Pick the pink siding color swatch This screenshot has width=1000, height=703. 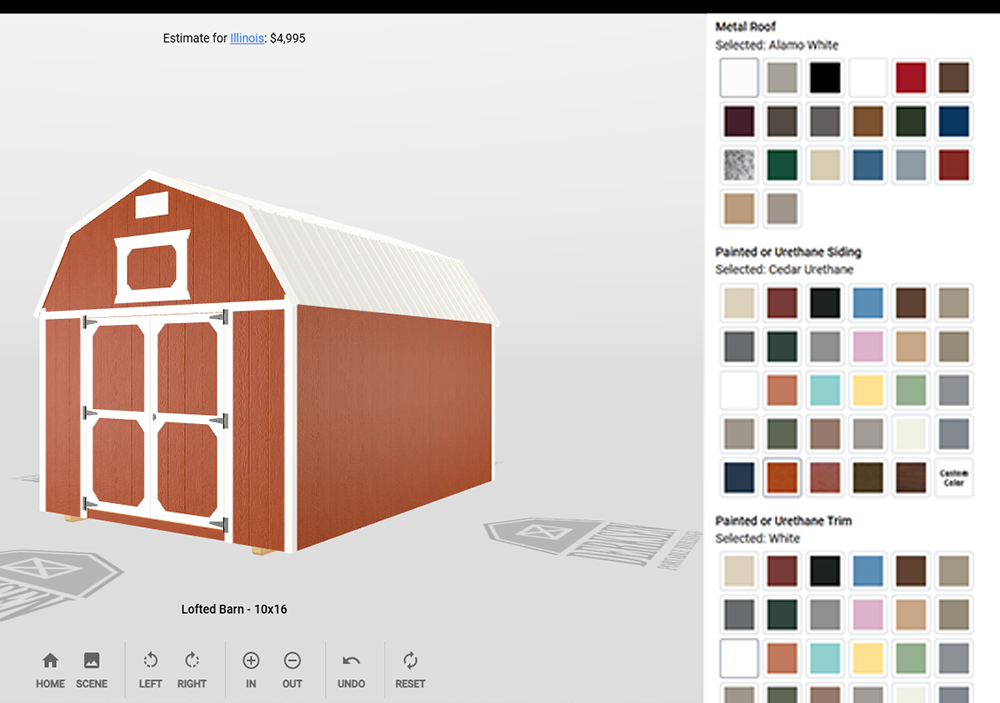click(x=868, y=347)
